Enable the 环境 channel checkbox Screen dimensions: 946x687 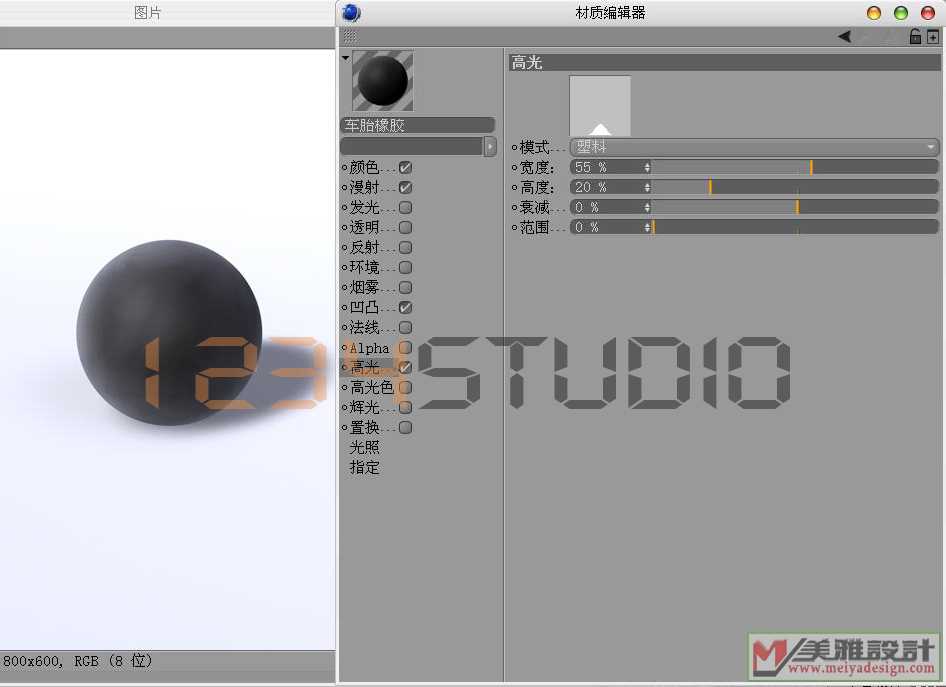(405, 267)
